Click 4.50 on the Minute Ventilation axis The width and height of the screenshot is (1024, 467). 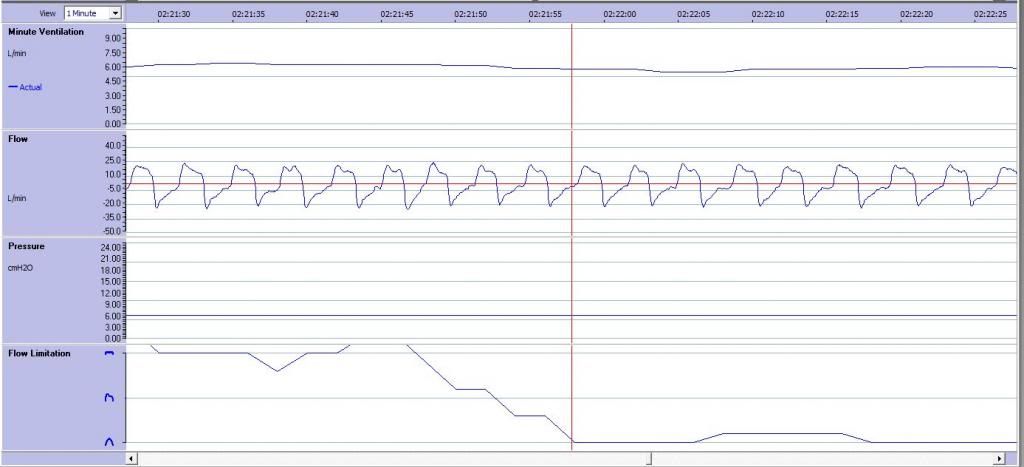tap(112, 81)
